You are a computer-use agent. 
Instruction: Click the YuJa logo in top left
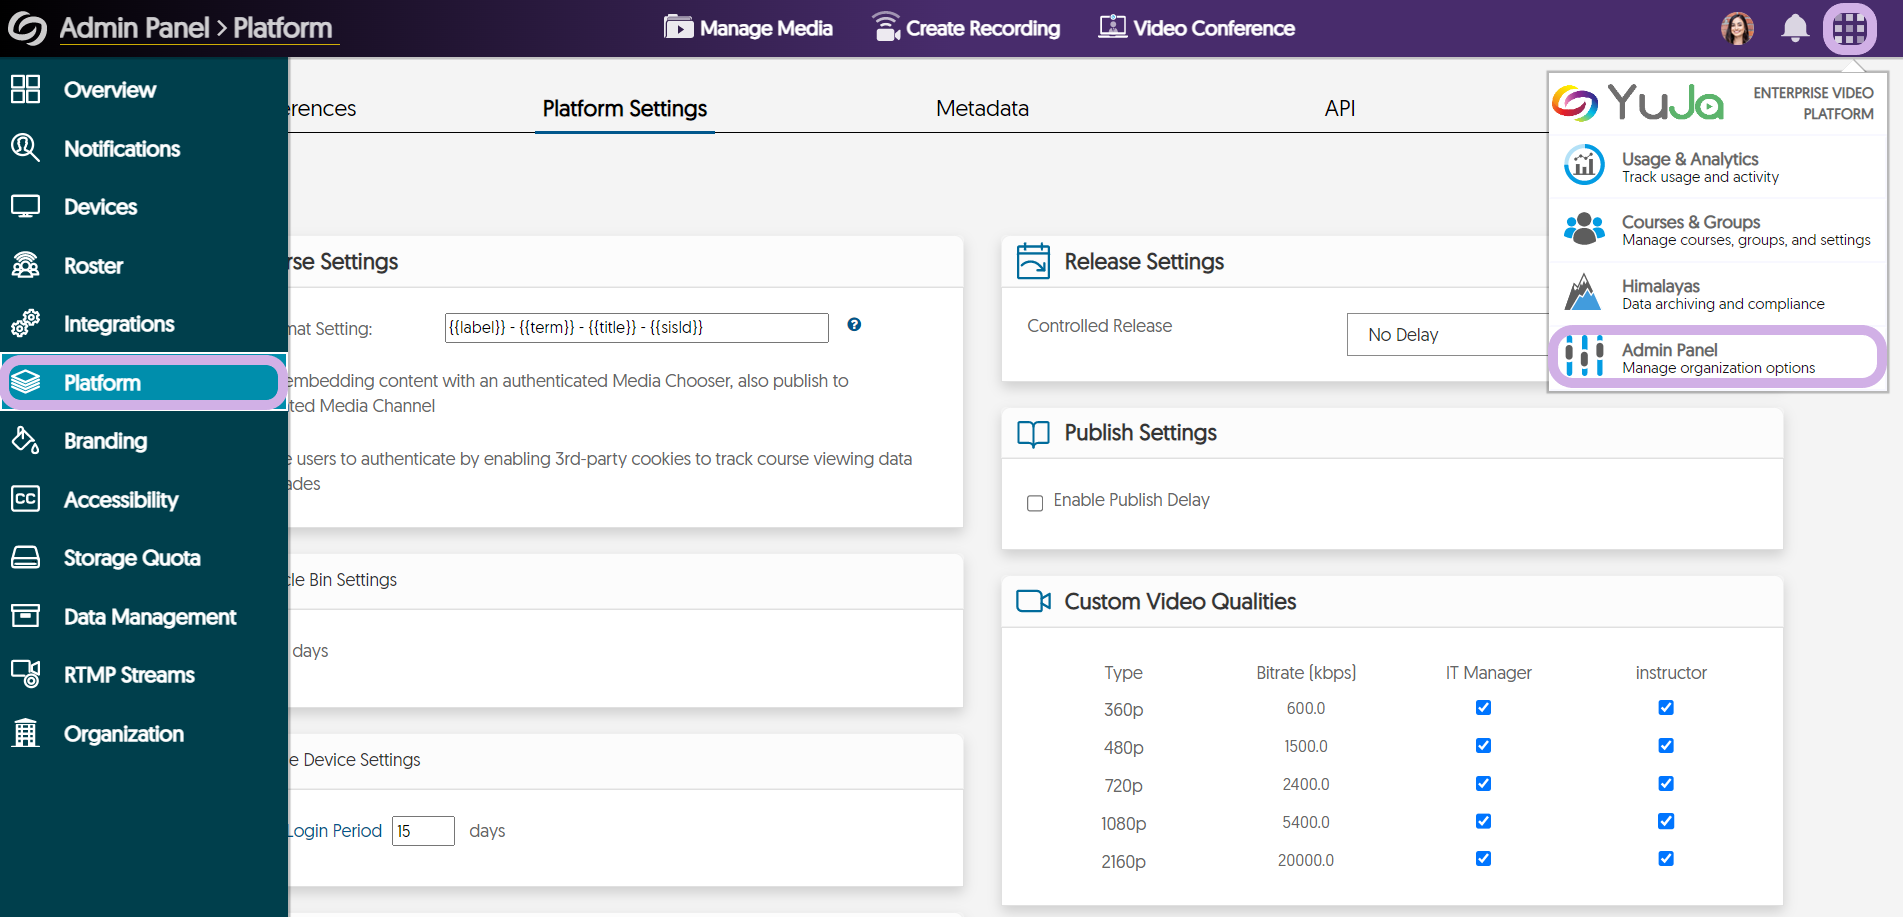pos(27,28)
